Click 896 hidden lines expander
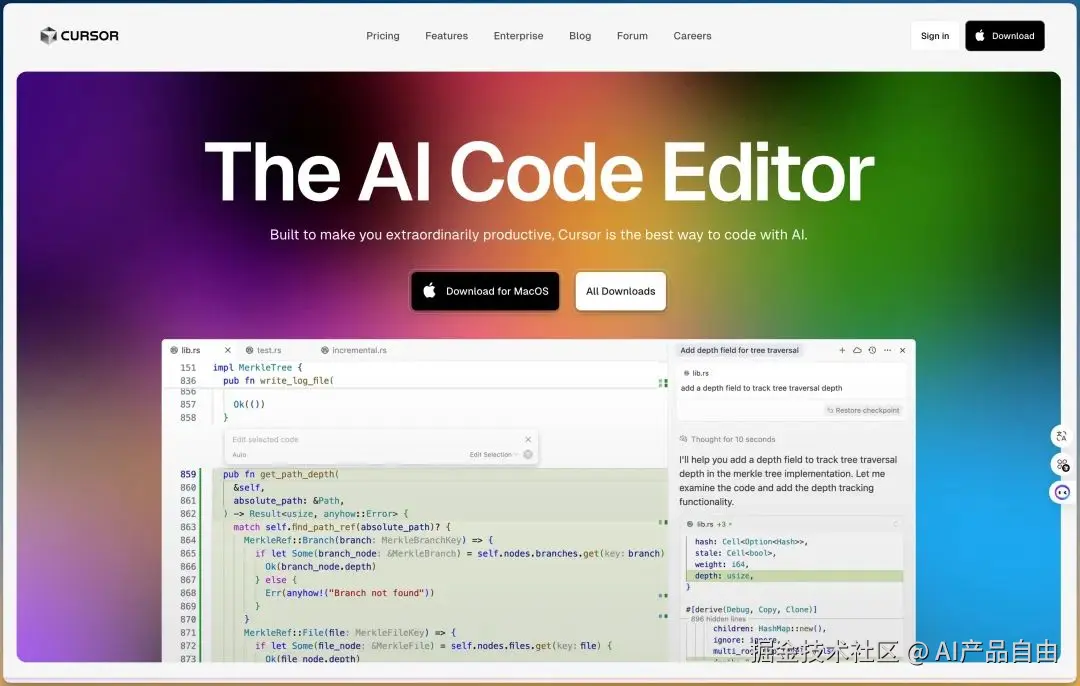The width and height of the screenshot is (1080, 686). (x=718, y=619)
